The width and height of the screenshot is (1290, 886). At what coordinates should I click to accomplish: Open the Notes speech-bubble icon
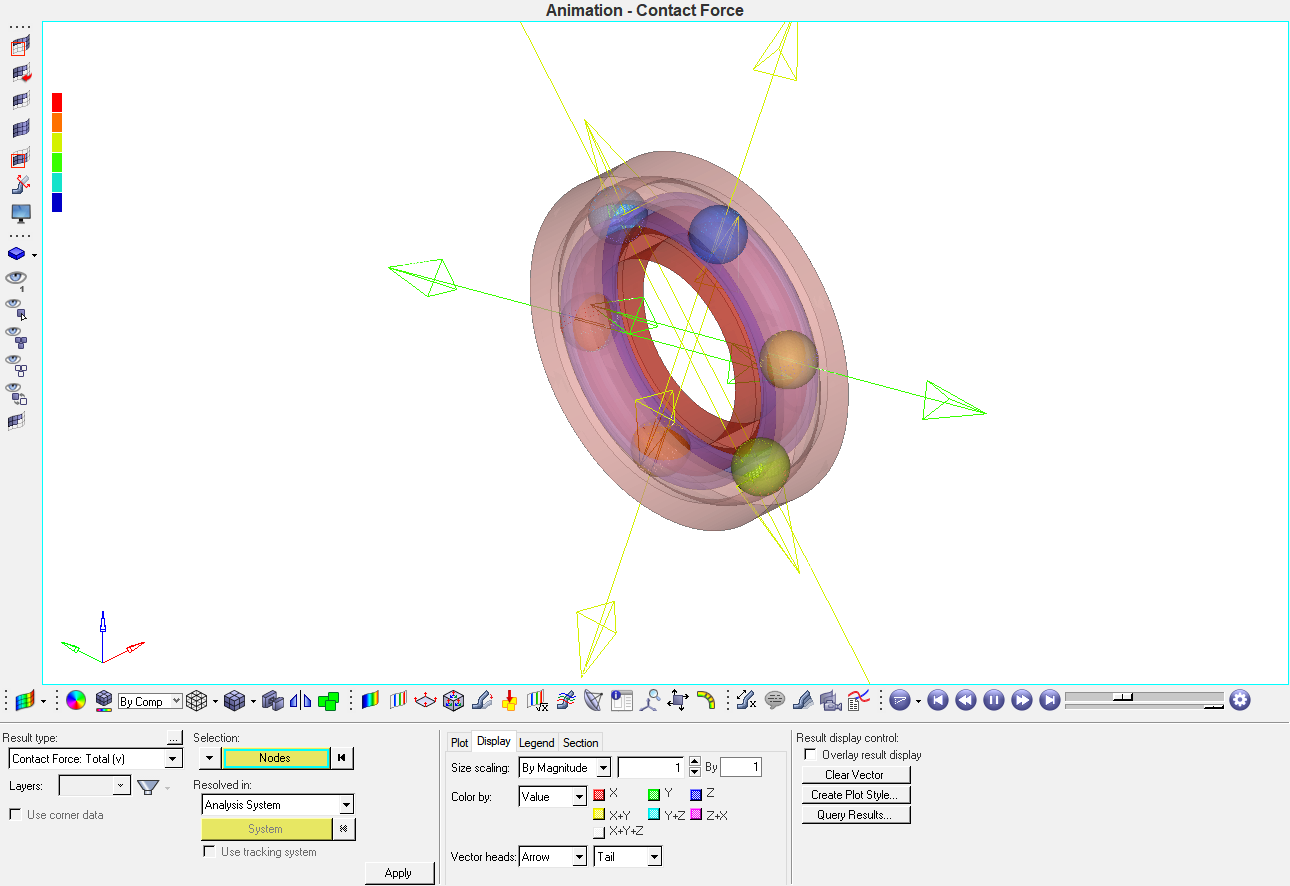(x=775, y=700)
